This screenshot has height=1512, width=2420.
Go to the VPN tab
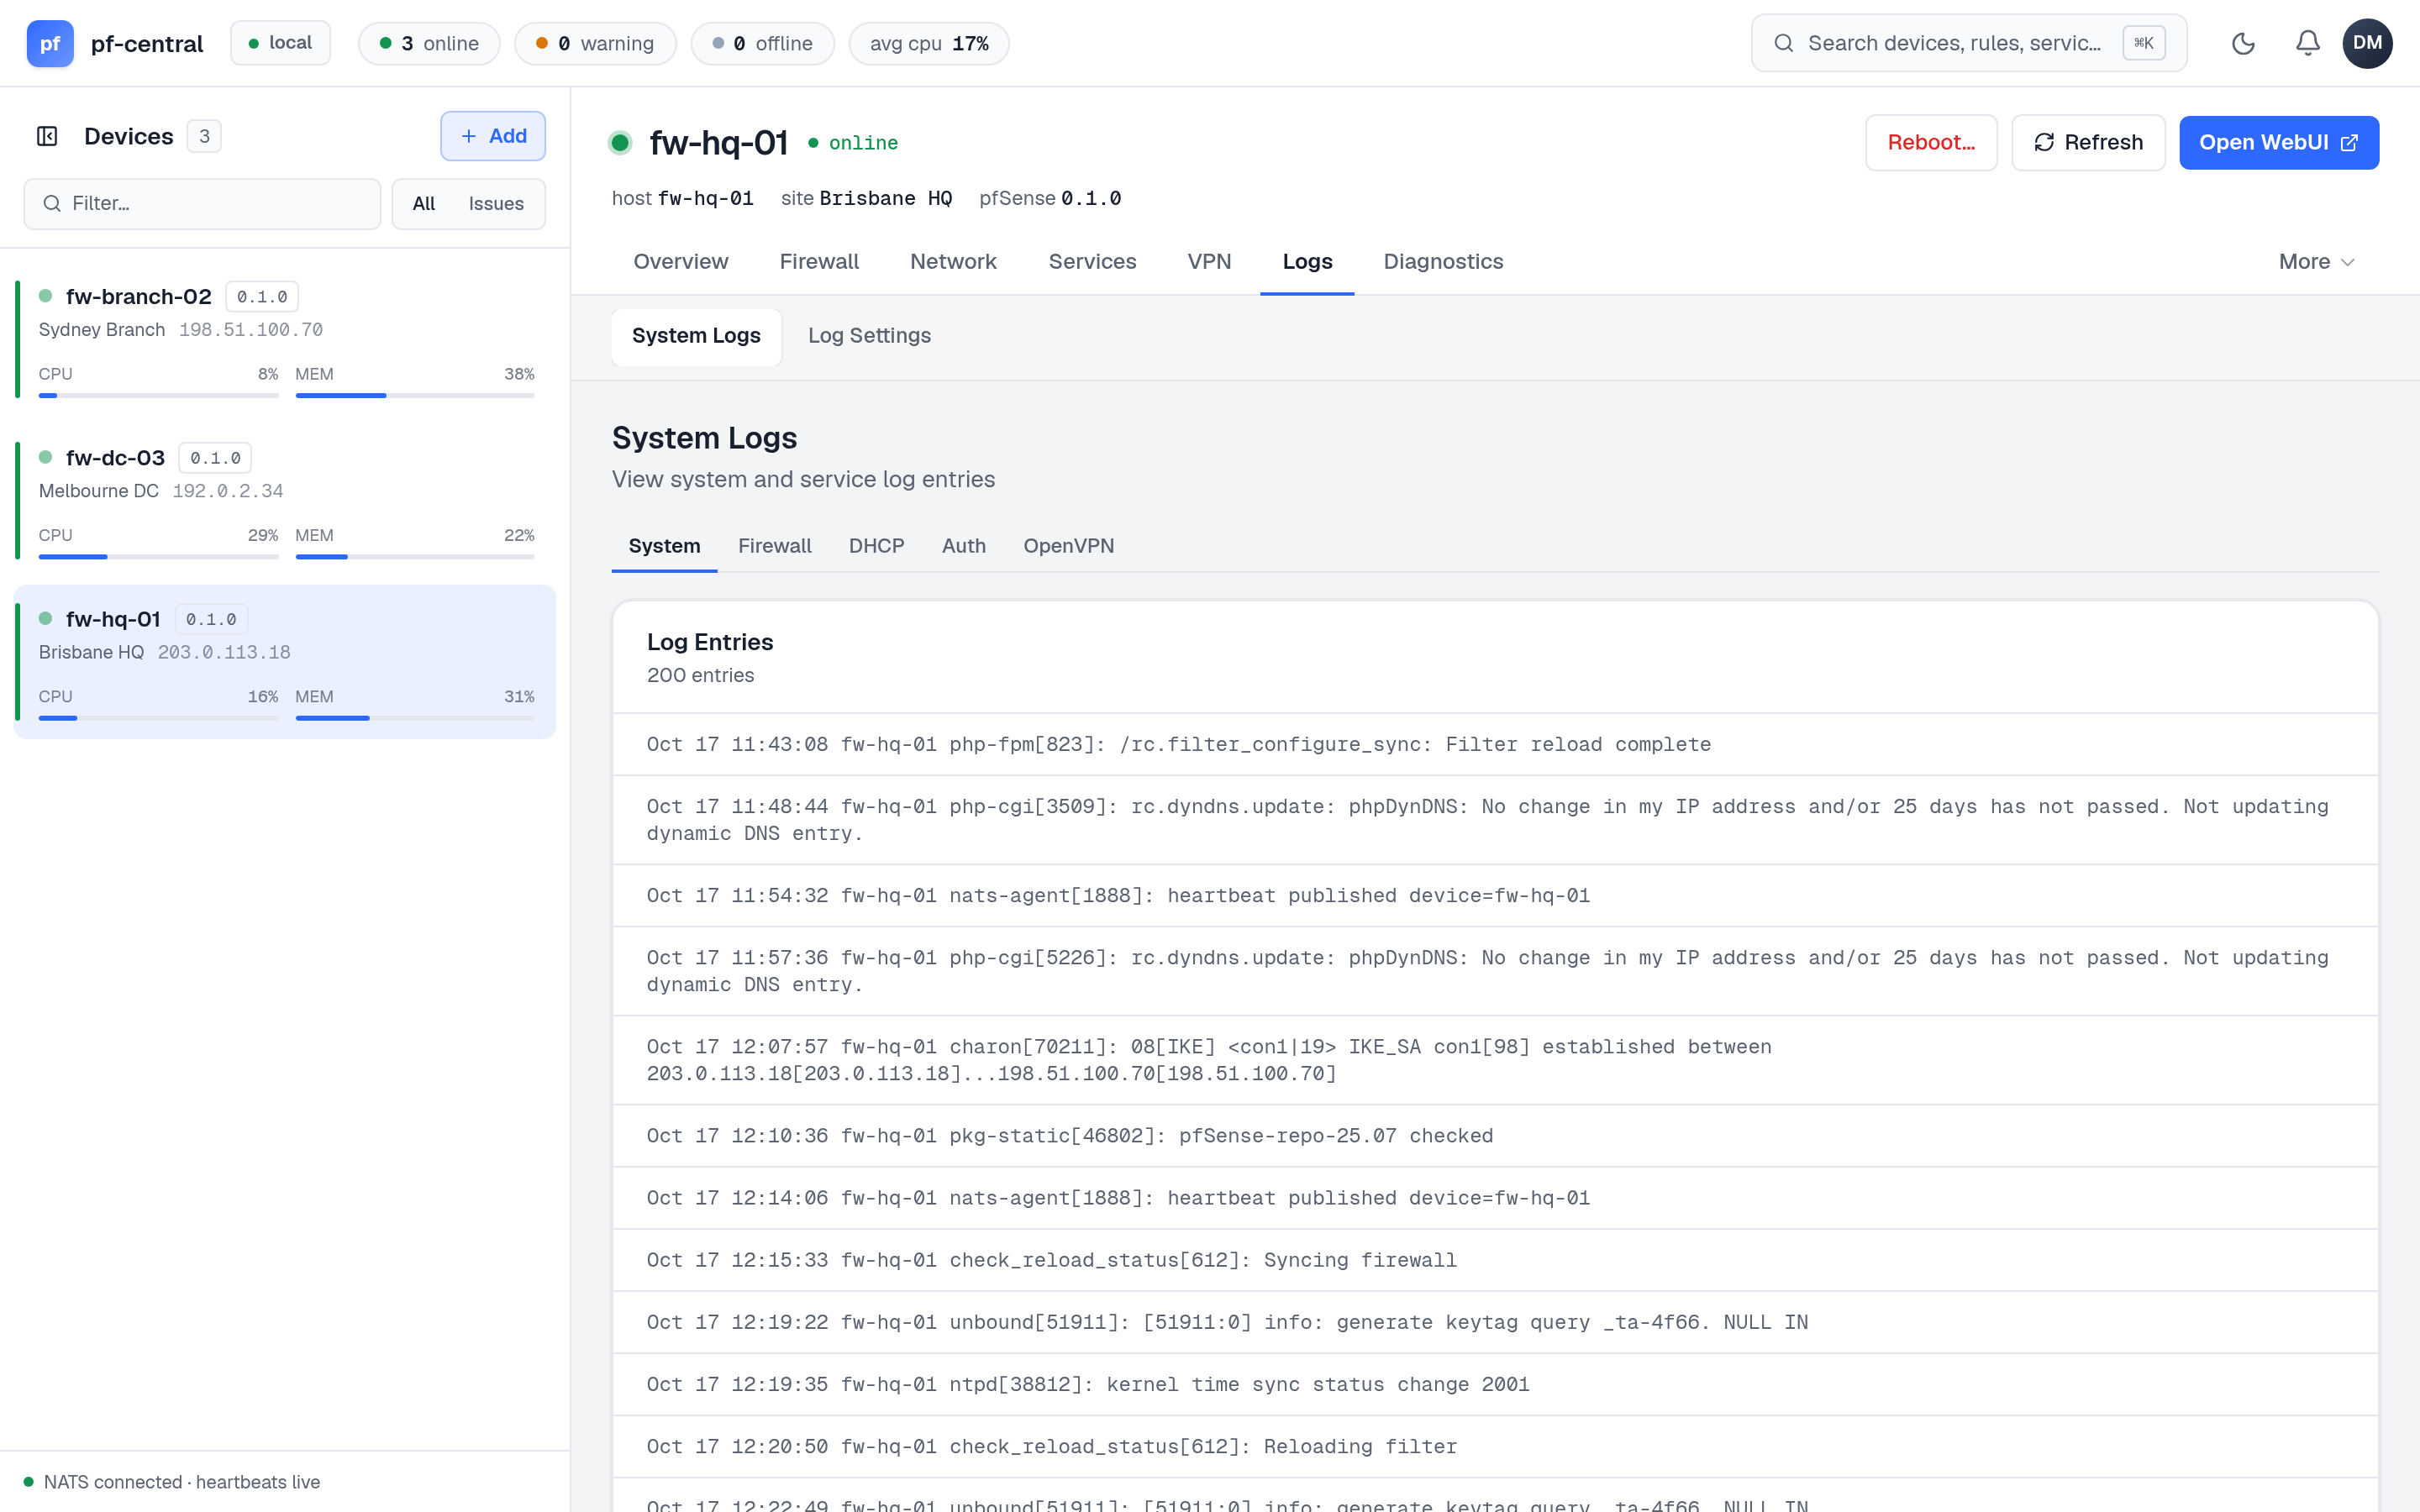(x=1209, y=261)
